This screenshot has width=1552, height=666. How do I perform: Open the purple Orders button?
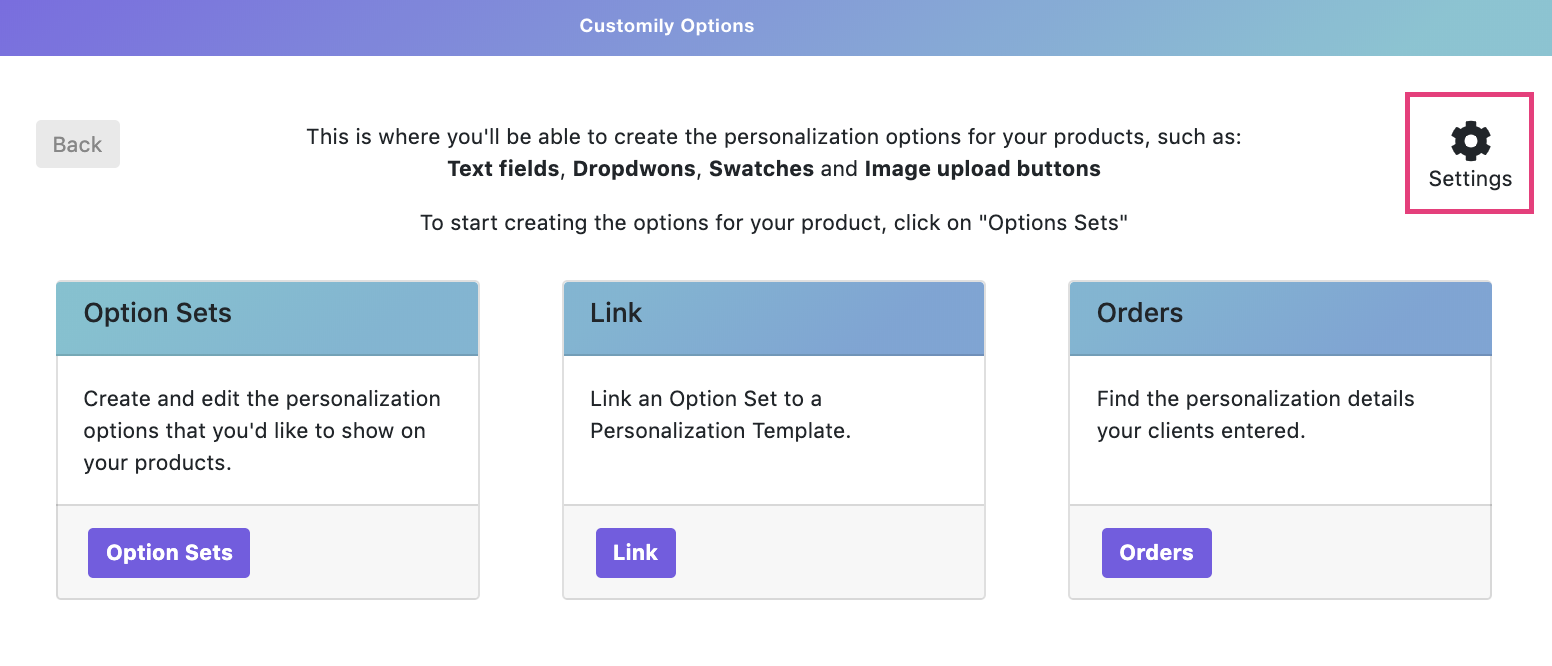point(1156,553)
